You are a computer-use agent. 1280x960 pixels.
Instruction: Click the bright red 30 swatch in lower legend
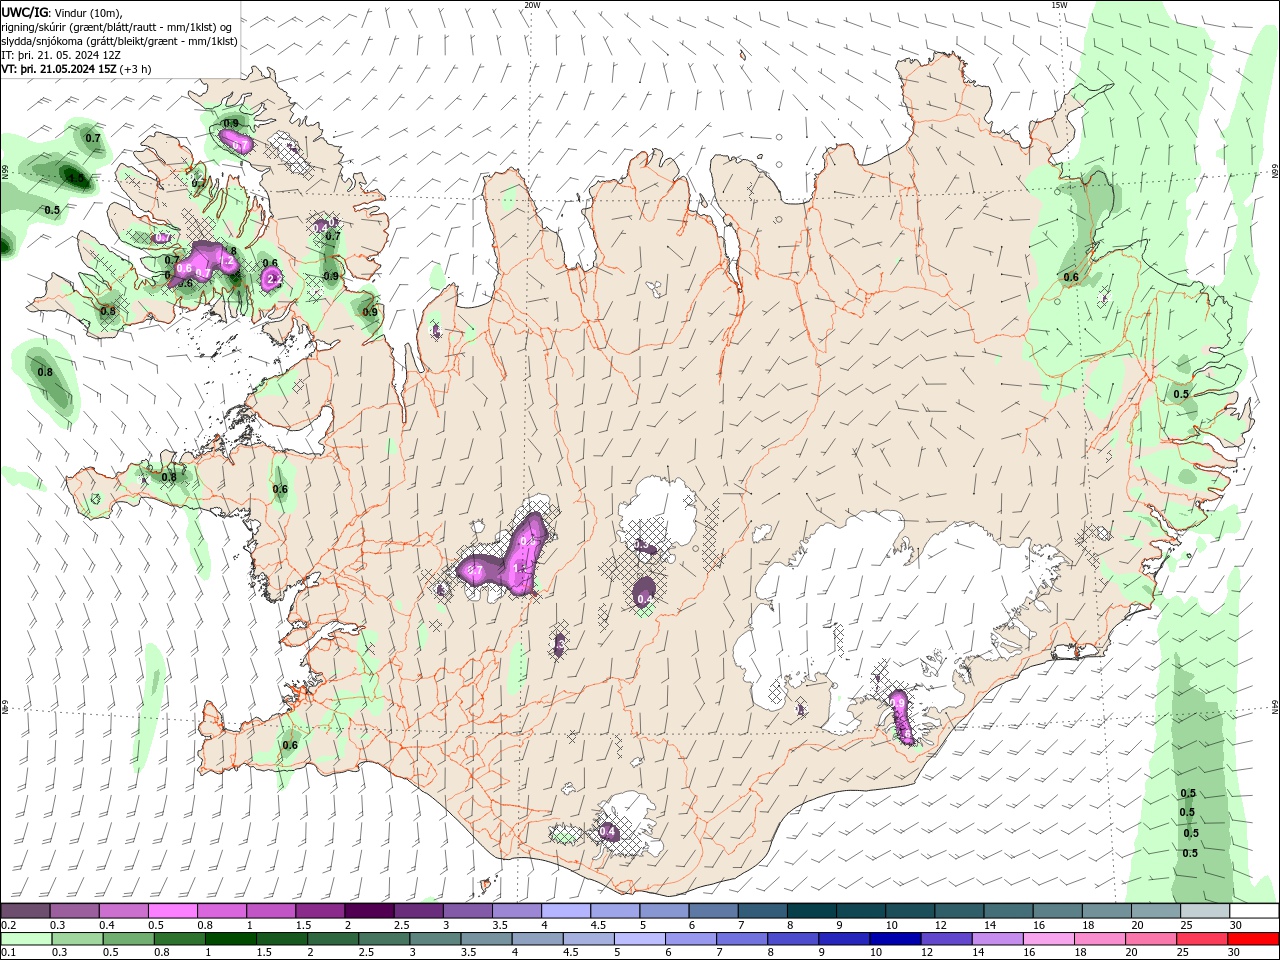pos(1253,939)
